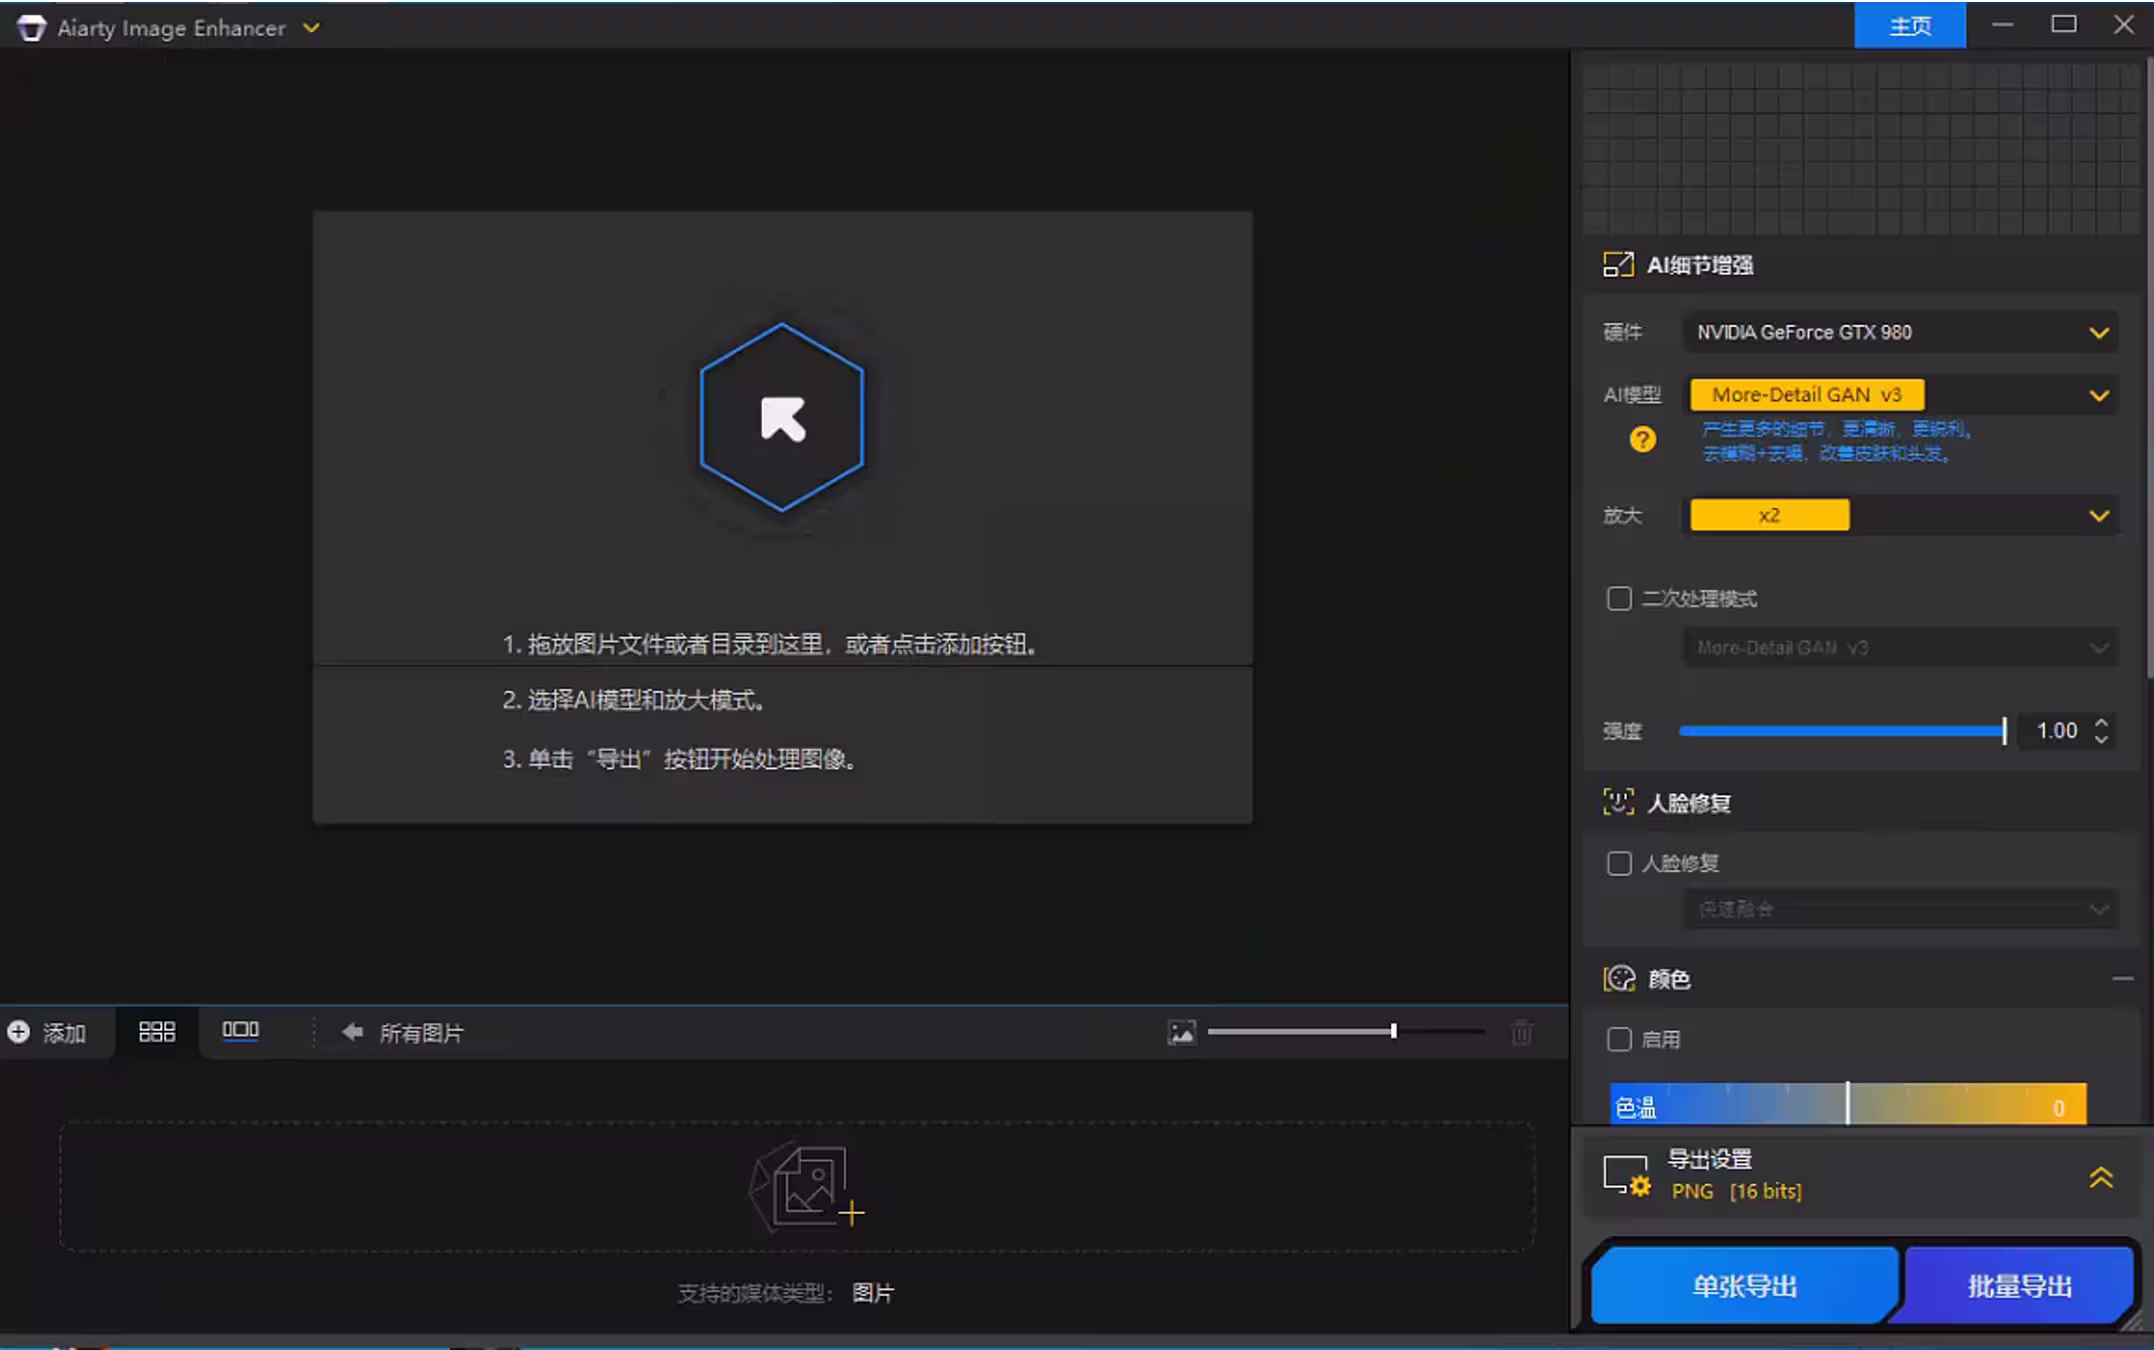Expand the 导出设置 double chevron

(2100, 1177)
